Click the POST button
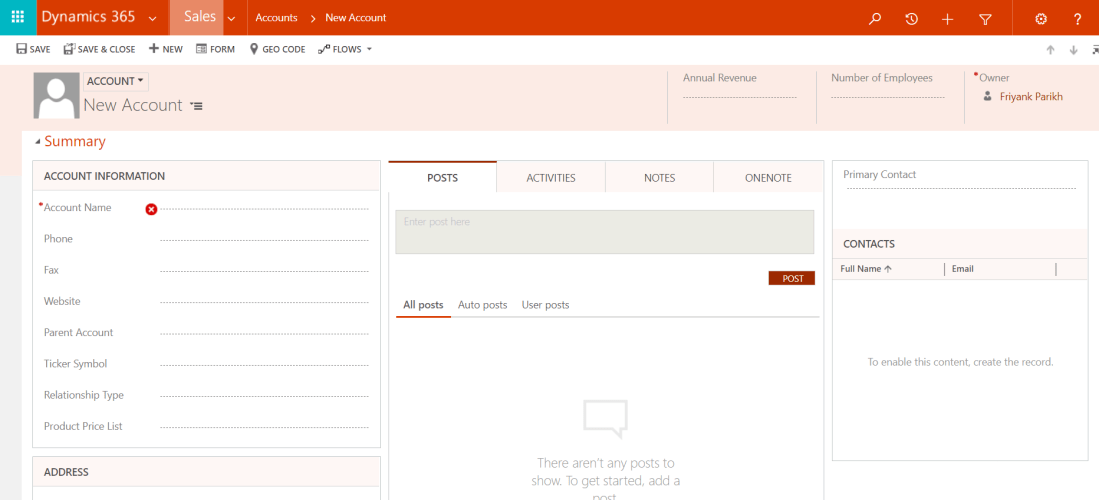Viewport: 1099px width, 500px height. [x=792, y=279]
